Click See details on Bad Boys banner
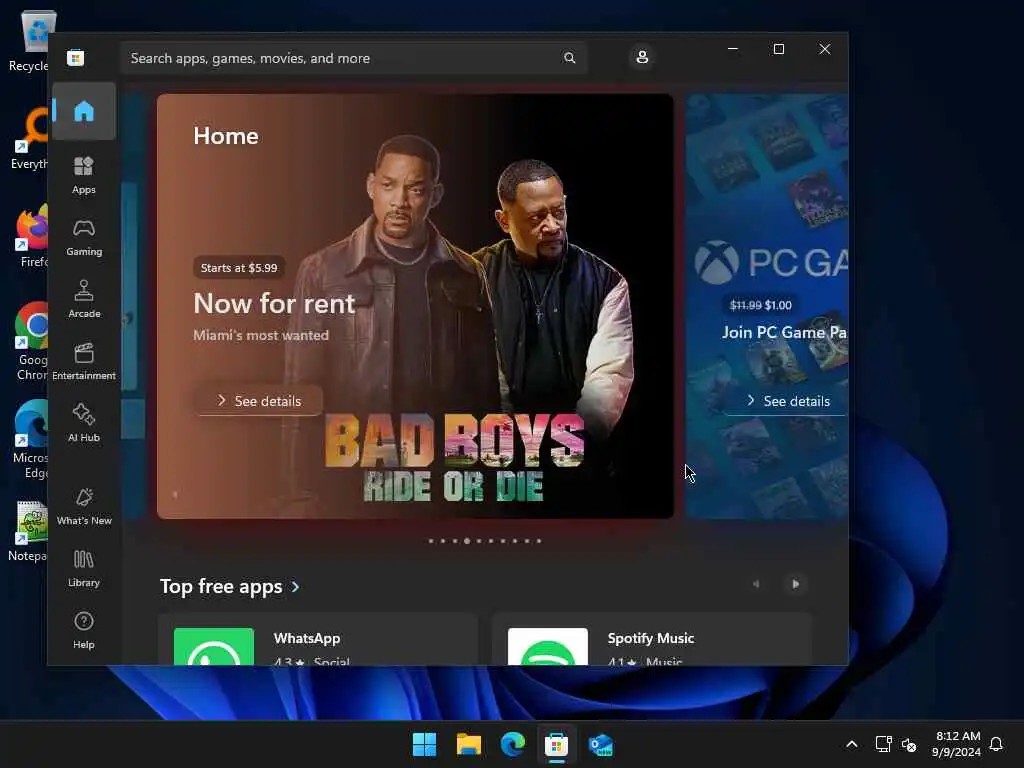 pyautogui.click(x=259, y=401)
